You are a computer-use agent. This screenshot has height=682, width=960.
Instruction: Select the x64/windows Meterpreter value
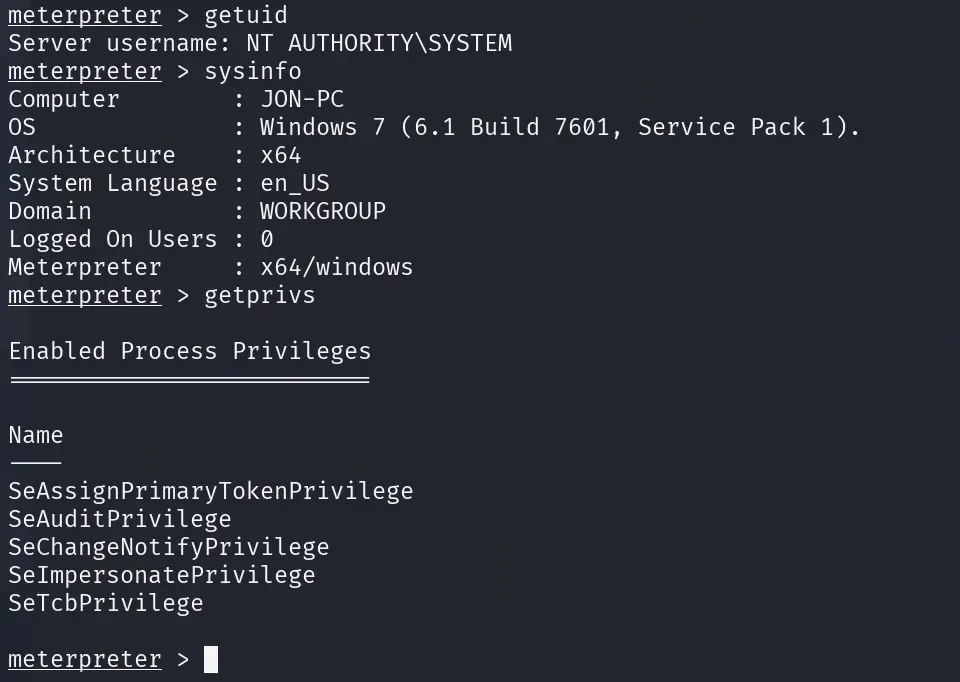click(x=336, y=268)
